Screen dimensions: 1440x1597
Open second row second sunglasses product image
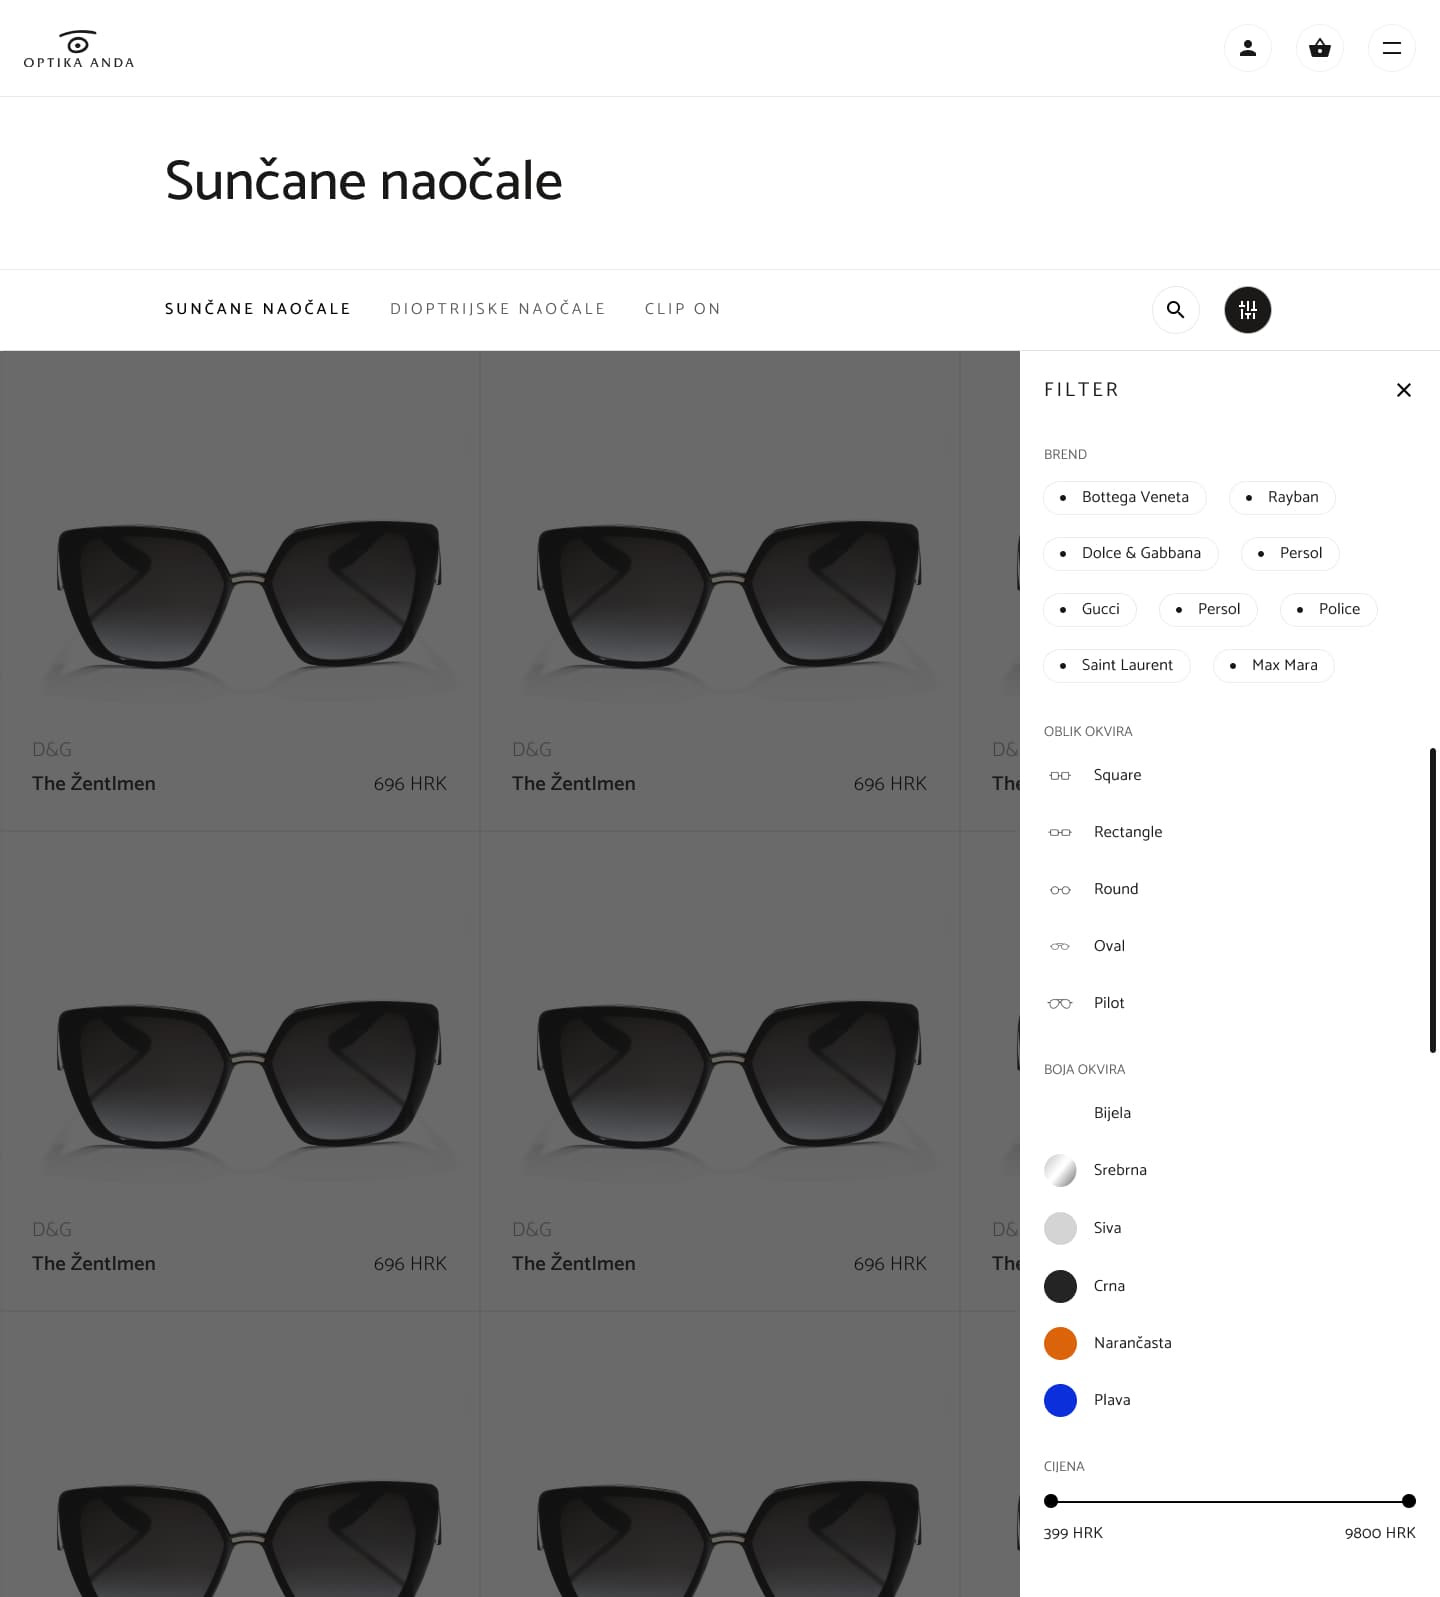pos(729,1075)
